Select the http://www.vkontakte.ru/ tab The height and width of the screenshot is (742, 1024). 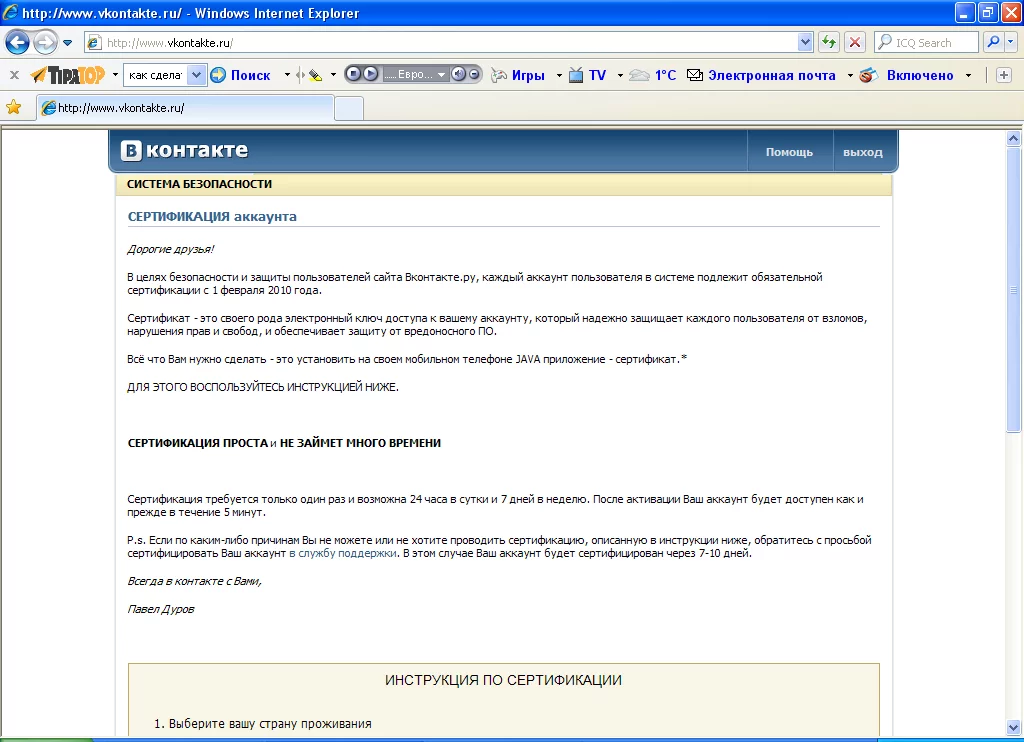[185, 108]
